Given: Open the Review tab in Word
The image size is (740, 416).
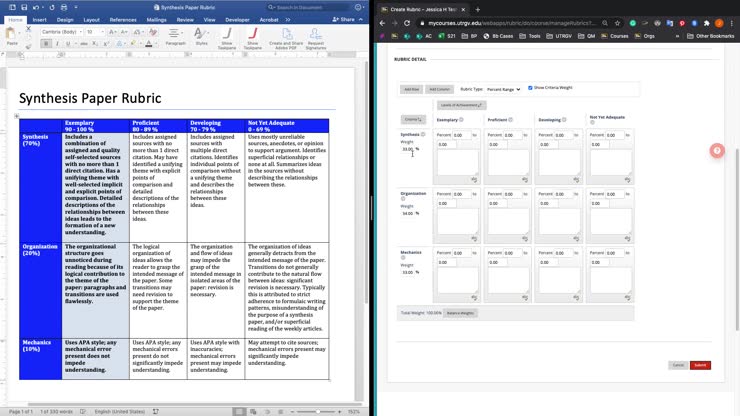Looking at the screenshot, I should coord(185,20).
